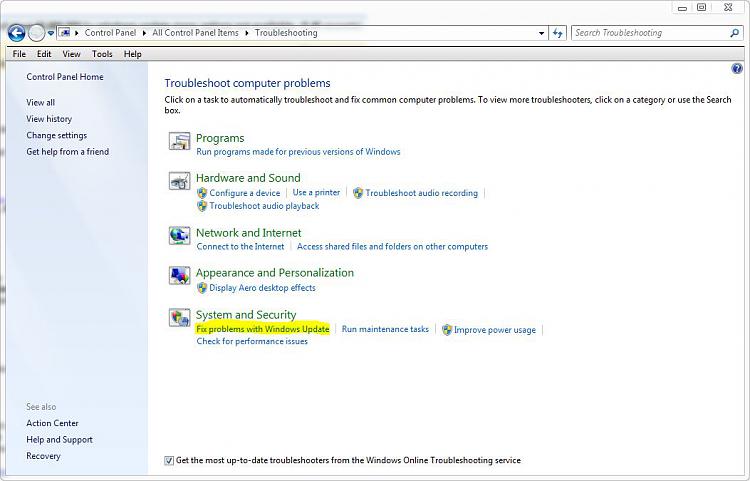Open Display Aero desktop effects
Image resolution: width=750 pixels, height=481 pixels.
[x=262, y=288]
